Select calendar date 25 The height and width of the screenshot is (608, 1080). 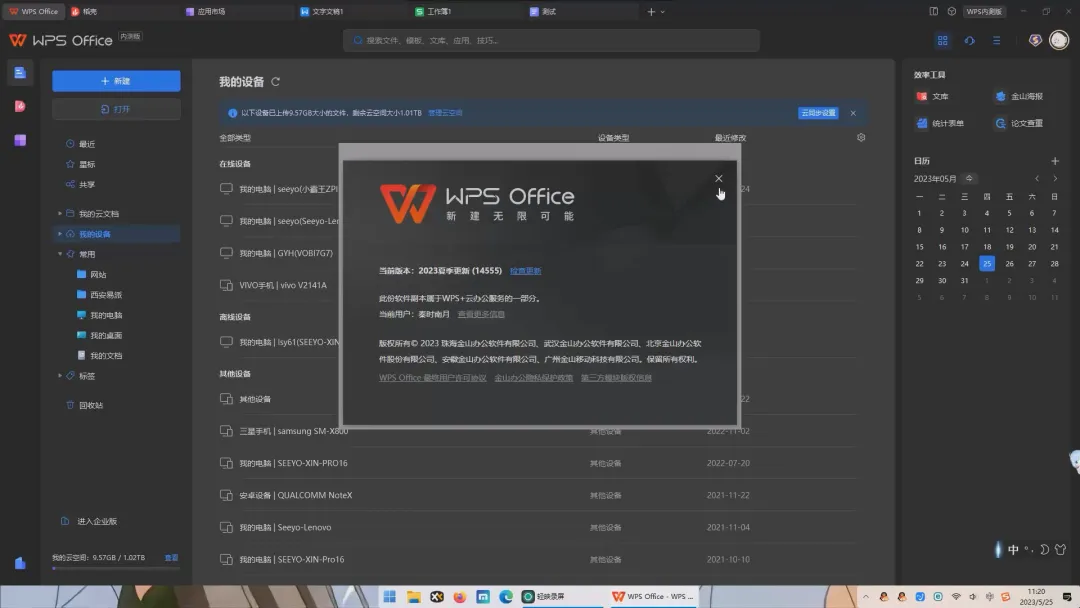(987, 264)
